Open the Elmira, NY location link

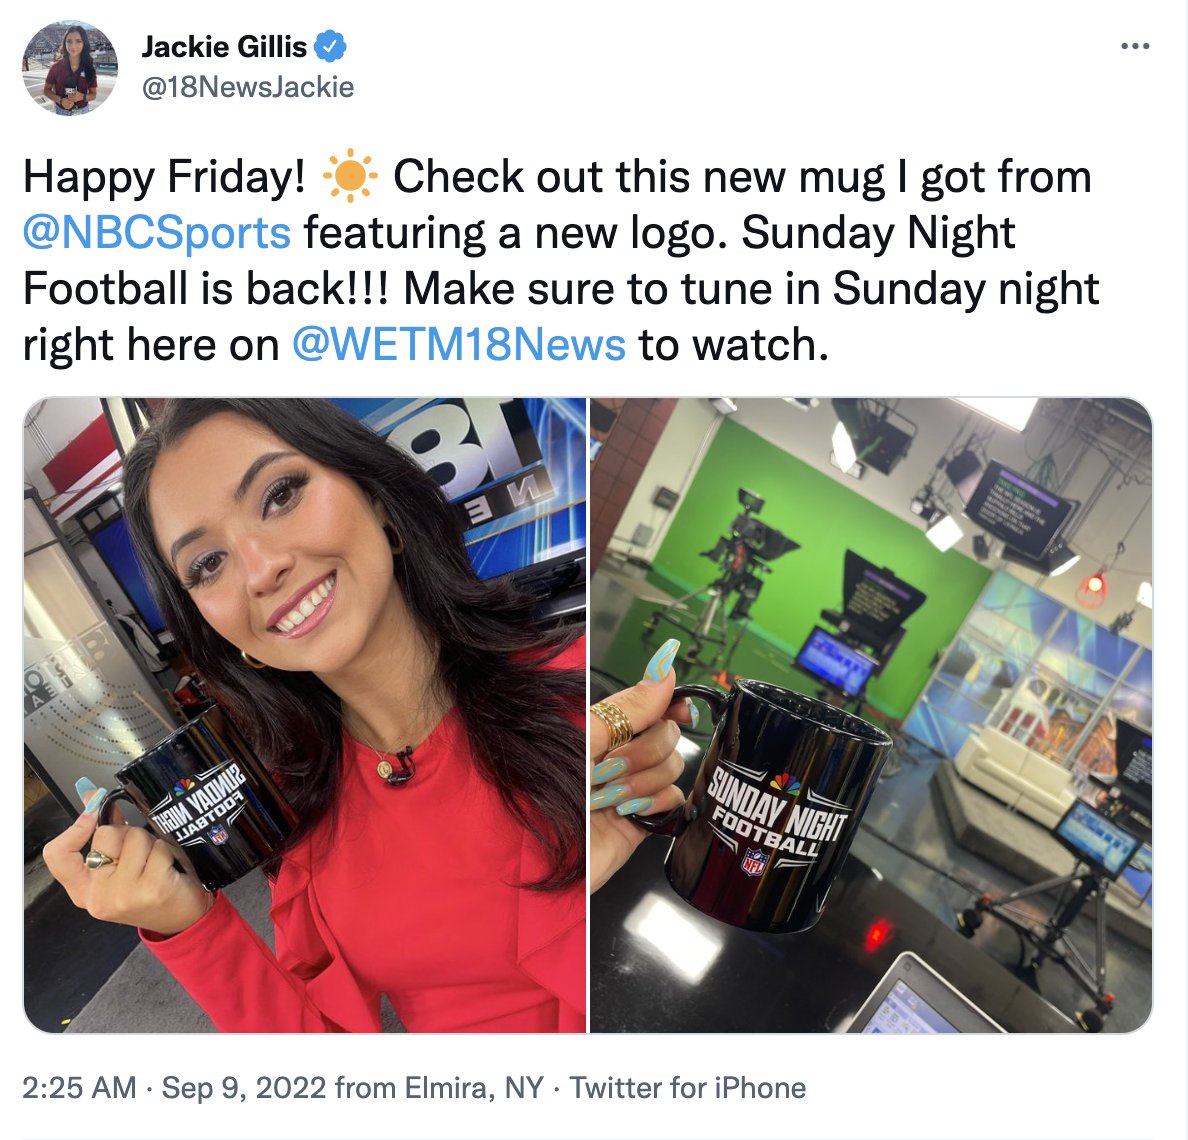coord(474,1088)
